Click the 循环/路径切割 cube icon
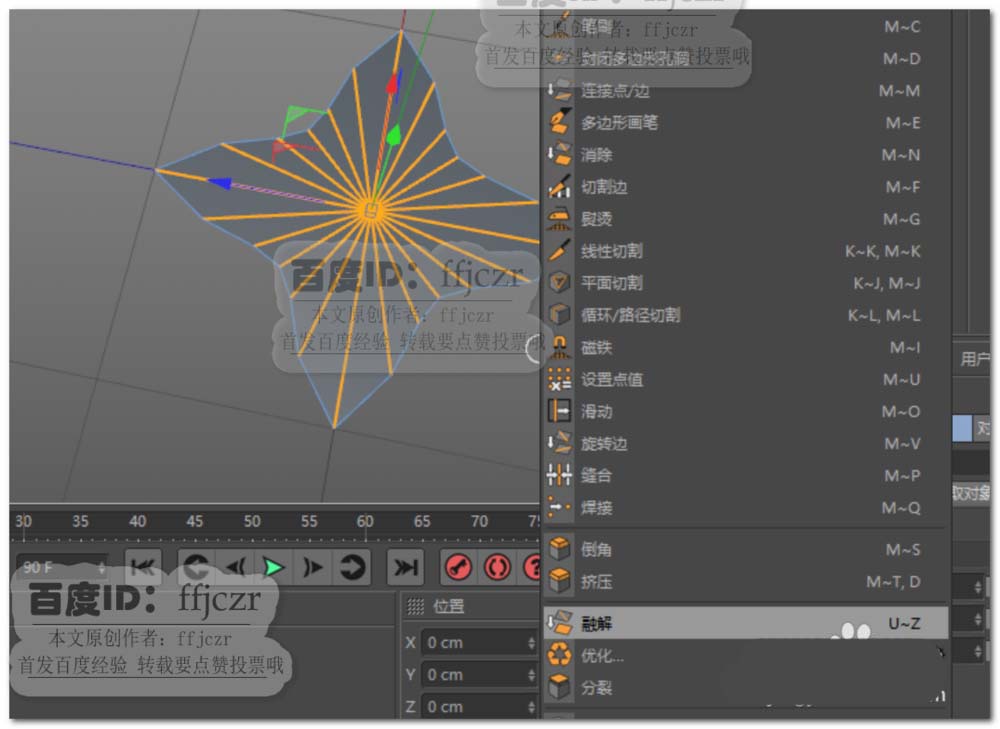This screenshot has width=1000, height=729. 559,314
